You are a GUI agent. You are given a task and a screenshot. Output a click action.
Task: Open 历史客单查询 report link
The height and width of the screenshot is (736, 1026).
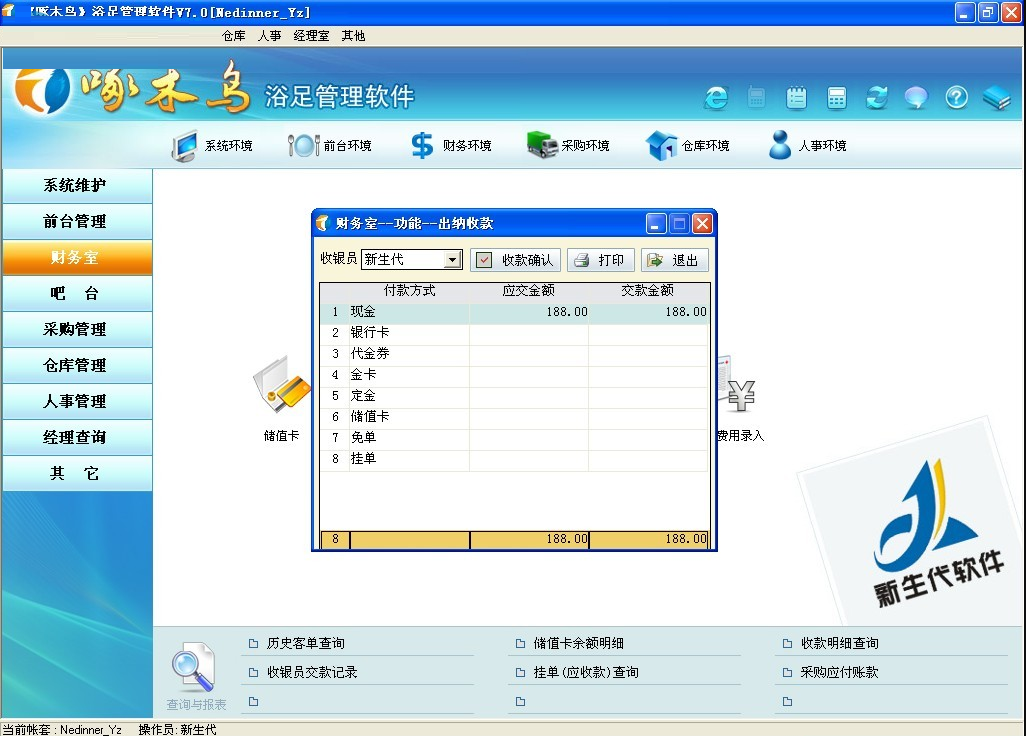coord(305,644)
